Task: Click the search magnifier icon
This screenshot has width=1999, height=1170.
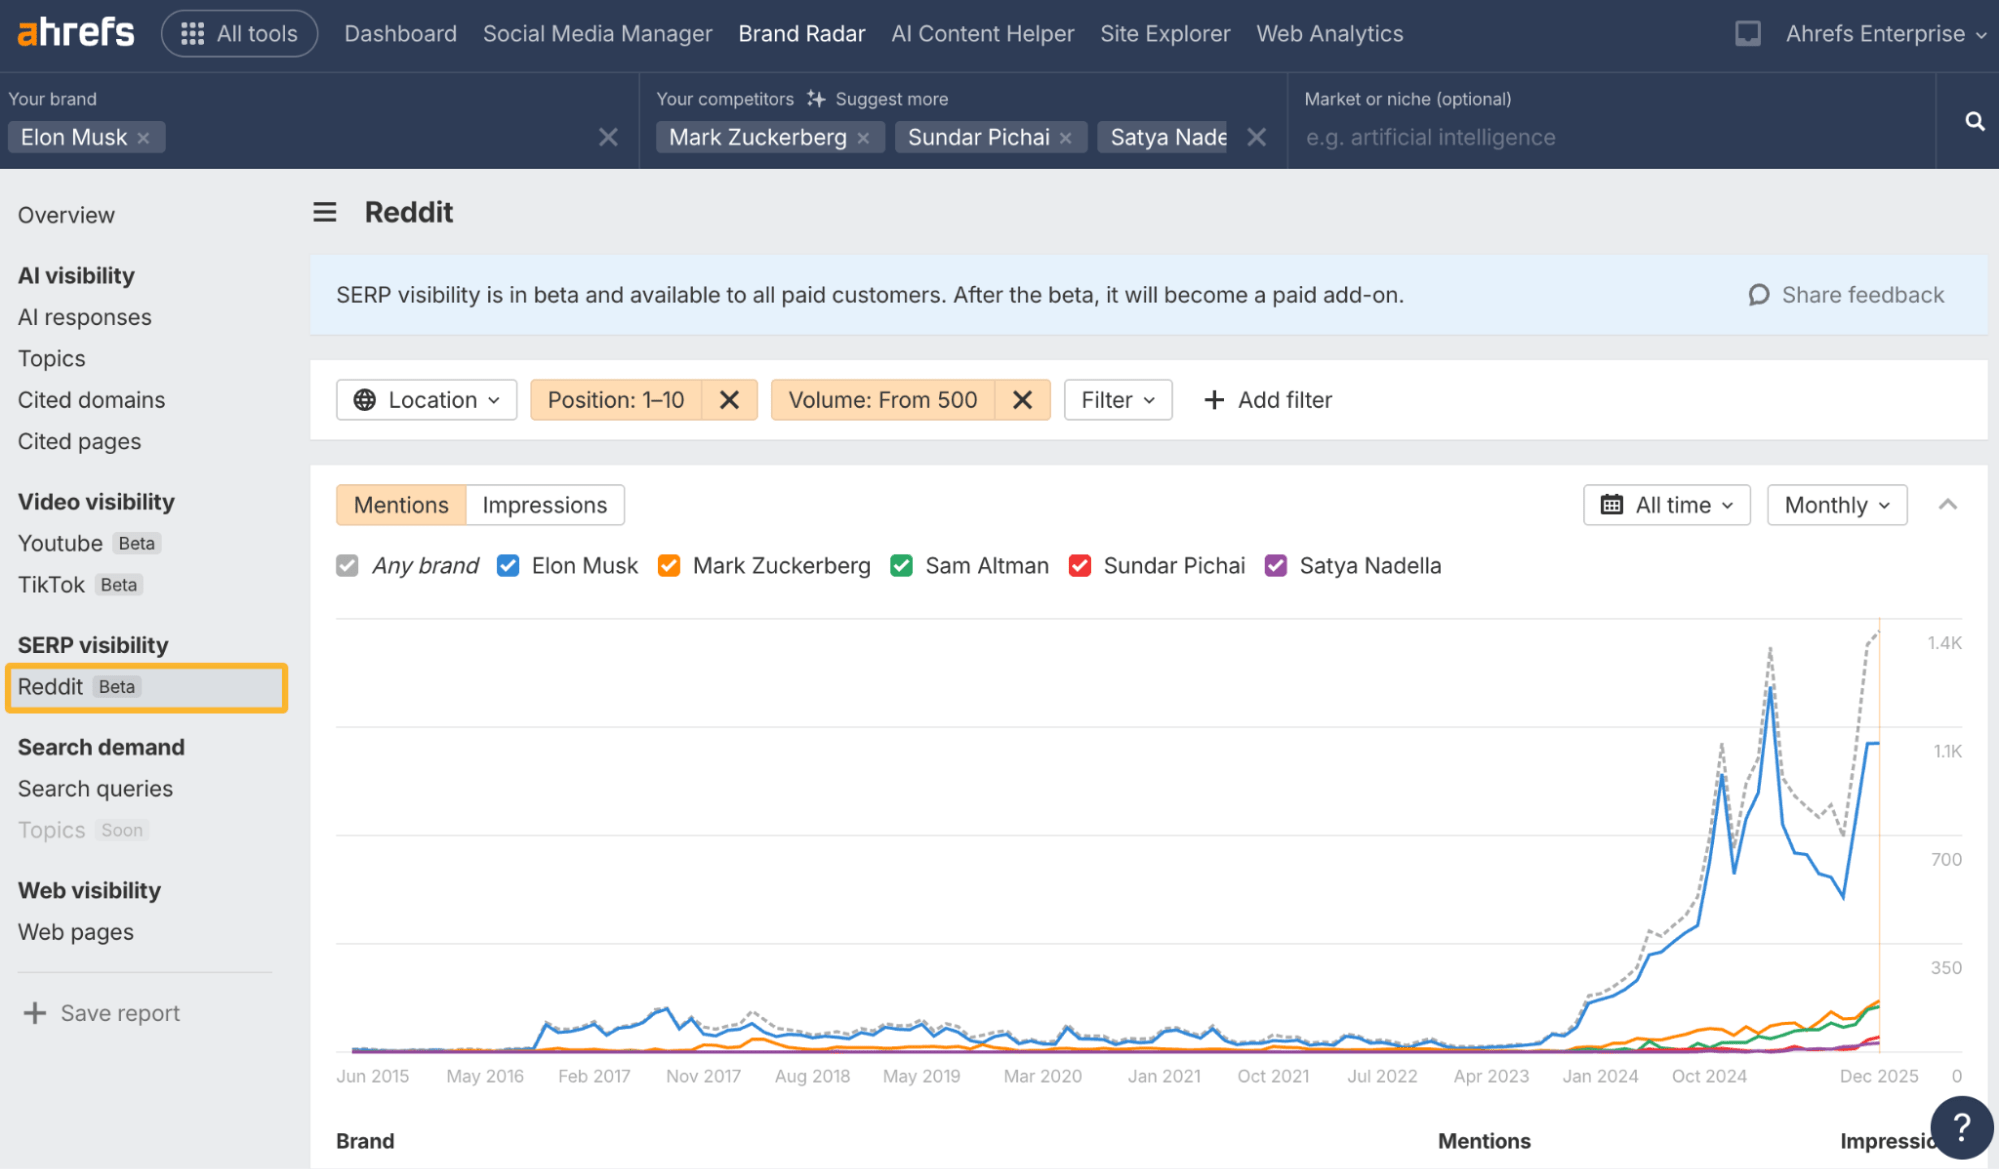Action: coord(1974,121)
